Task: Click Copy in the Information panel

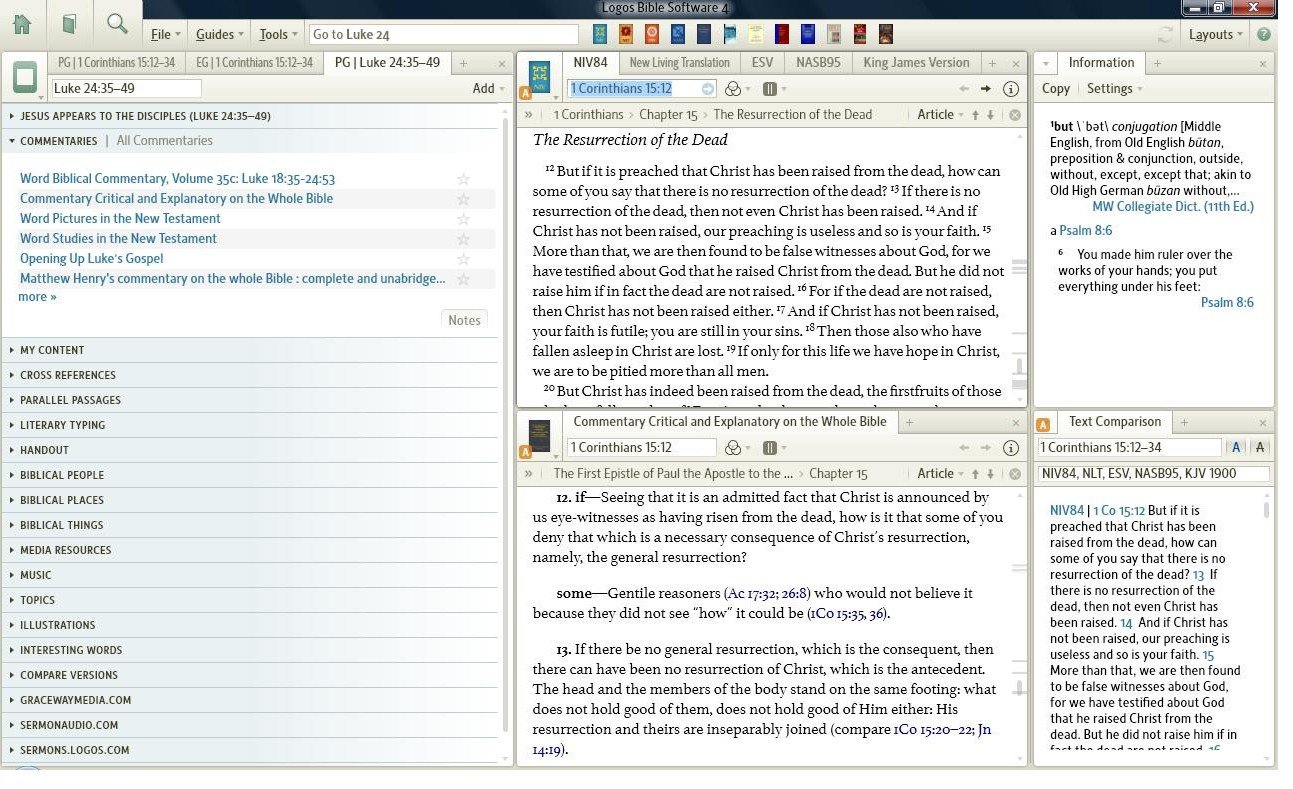Action: point(1056,88)
